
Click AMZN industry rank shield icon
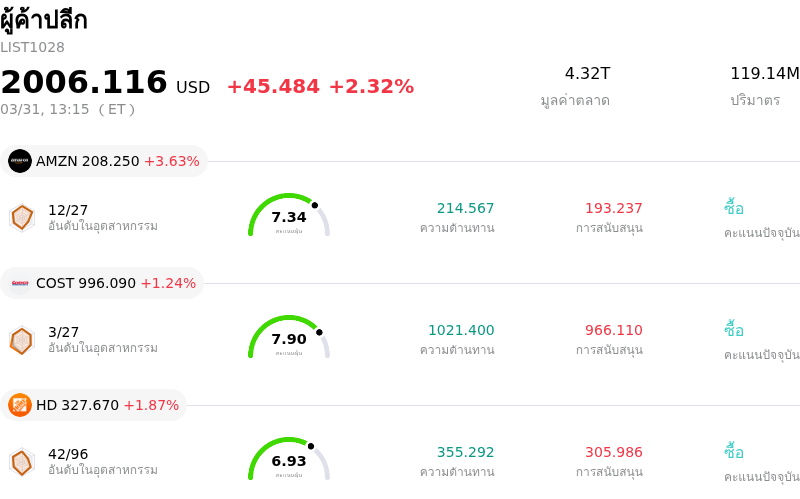(x=22, y=217)
